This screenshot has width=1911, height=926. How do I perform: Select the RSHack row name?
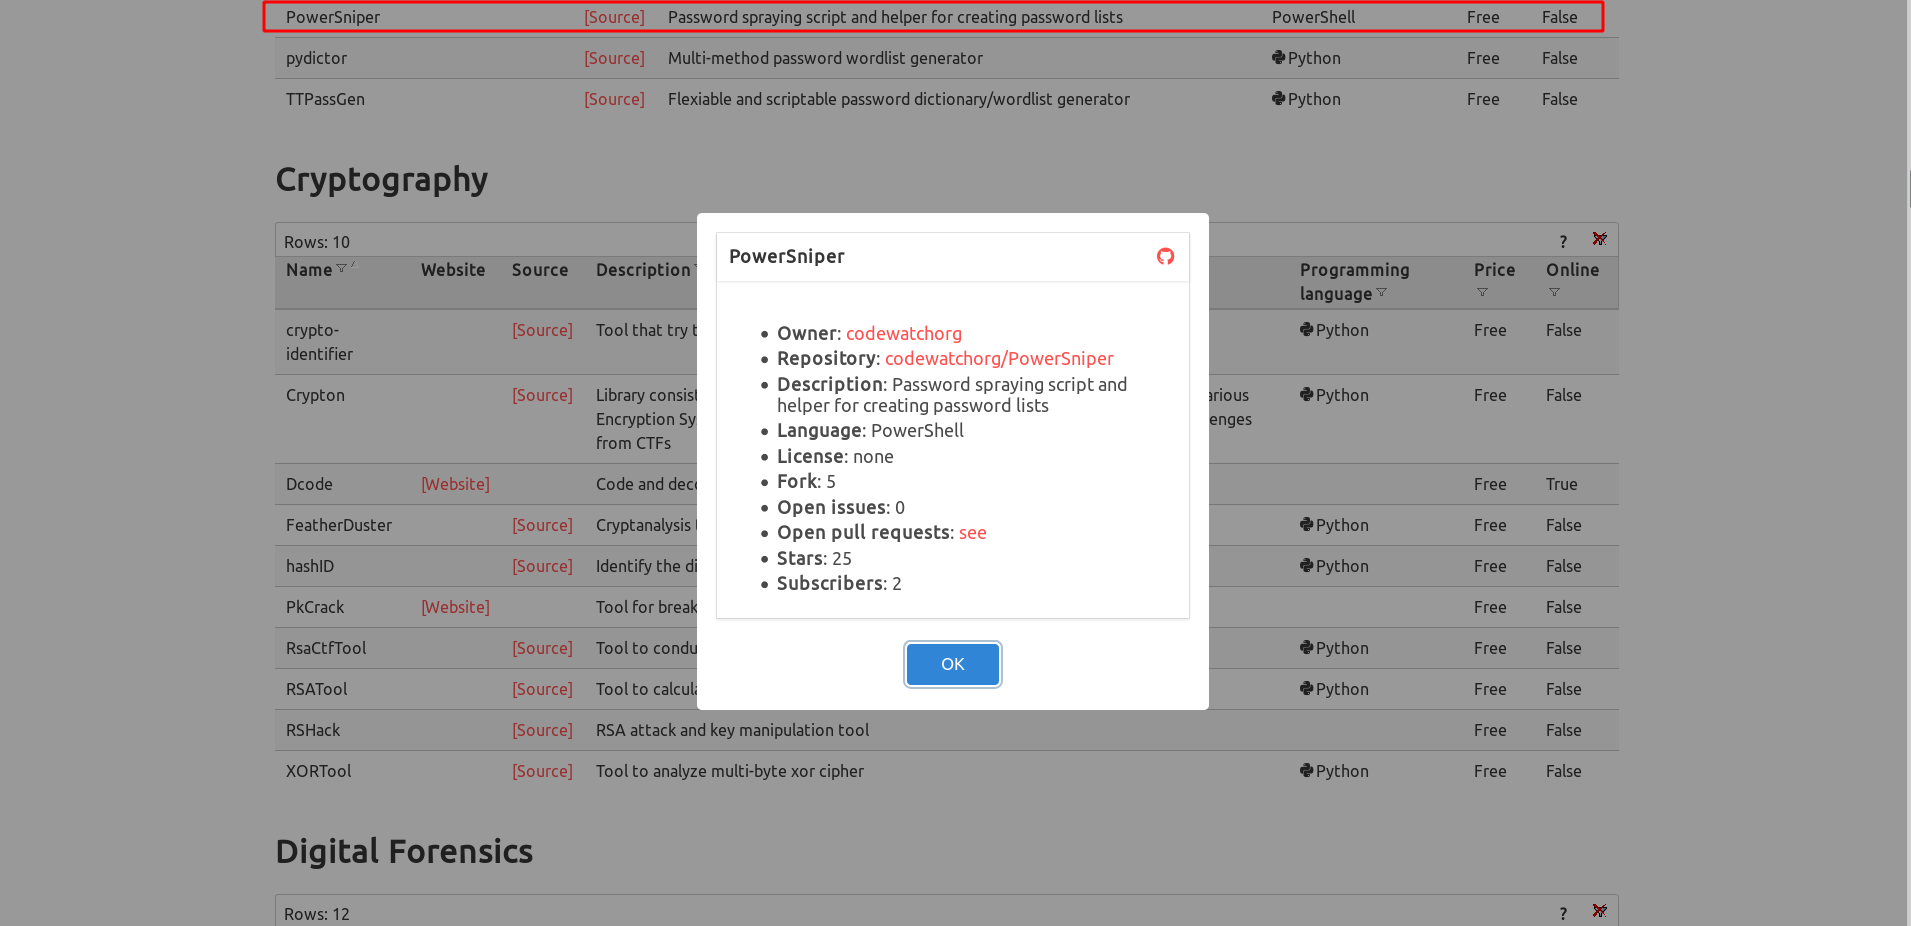(313, 731)
